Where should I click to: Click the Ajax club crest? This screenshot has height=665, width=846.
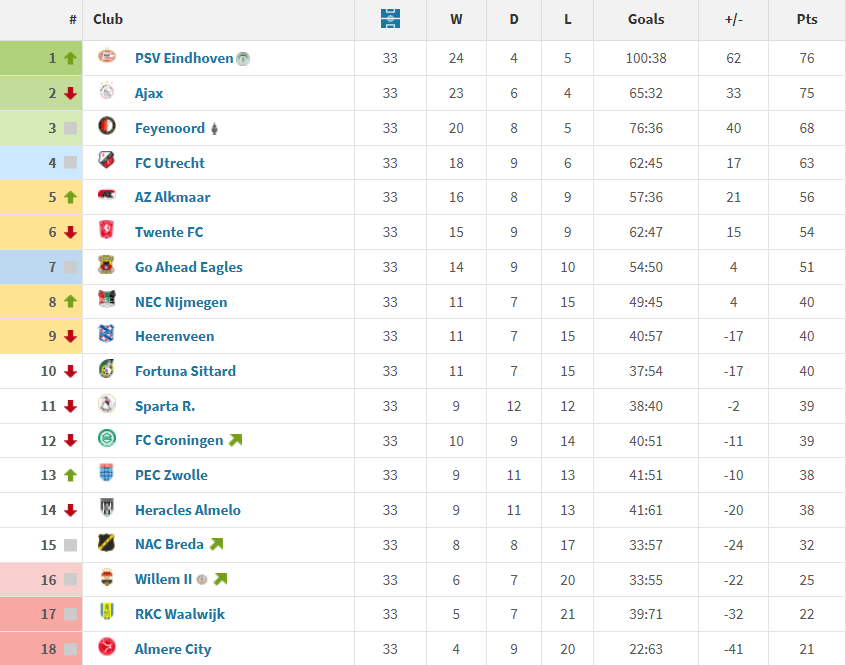[x=107, y=91]
